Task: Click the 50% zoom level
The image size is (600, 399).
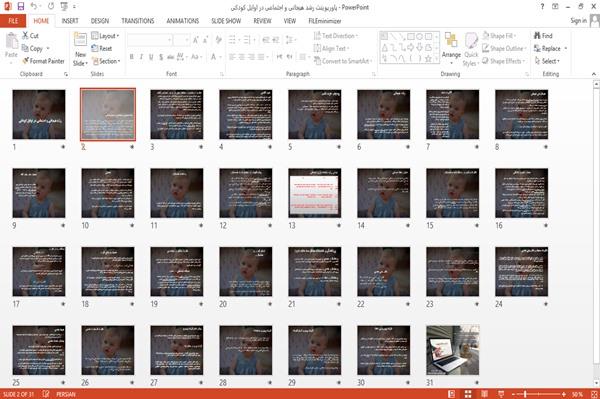Action: pyautogui.click(x=577, y=394)
